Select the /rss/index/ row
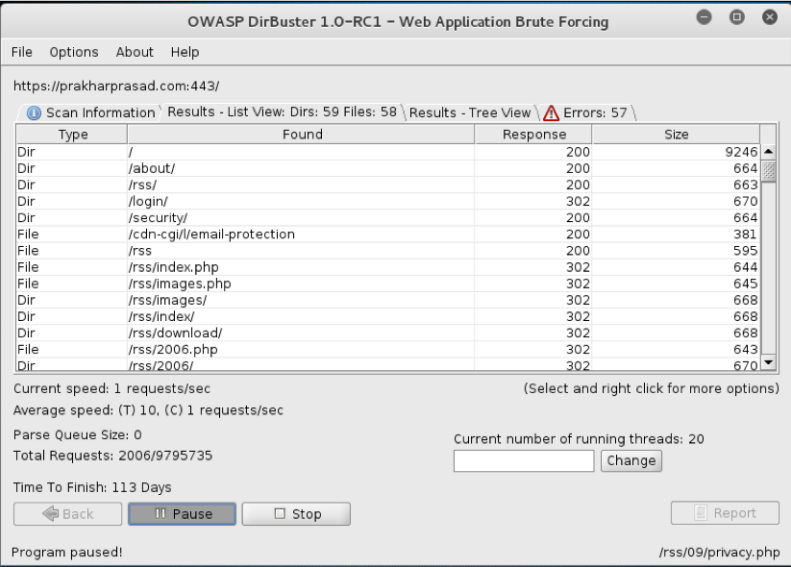Viewport: 791px width, 567px height. 387,316
